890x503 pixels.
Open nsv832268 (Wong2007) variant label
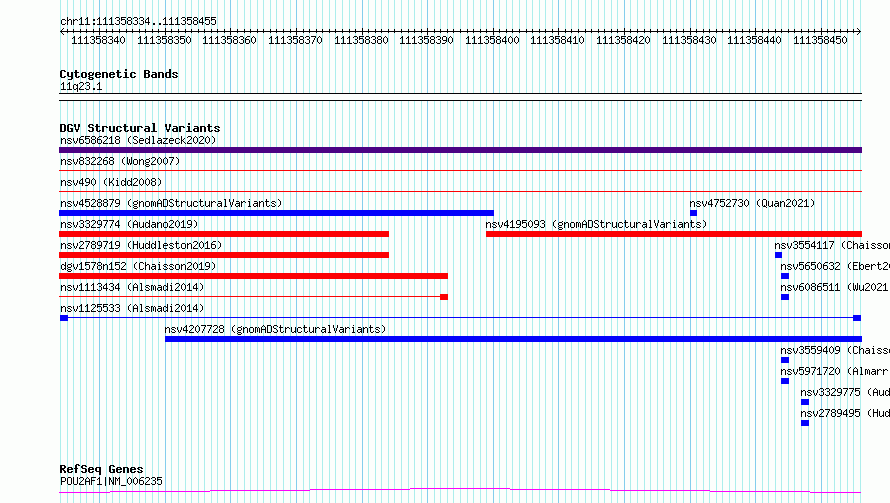coord(120,161)
